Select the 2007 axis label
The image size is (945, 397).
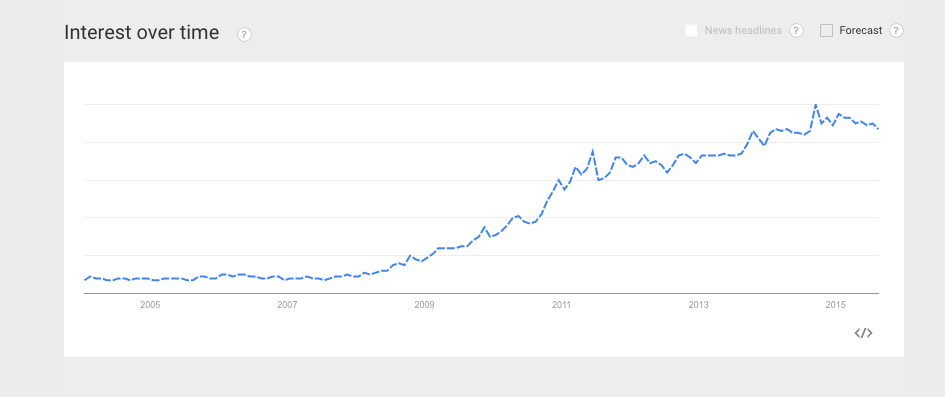point(287,305)
